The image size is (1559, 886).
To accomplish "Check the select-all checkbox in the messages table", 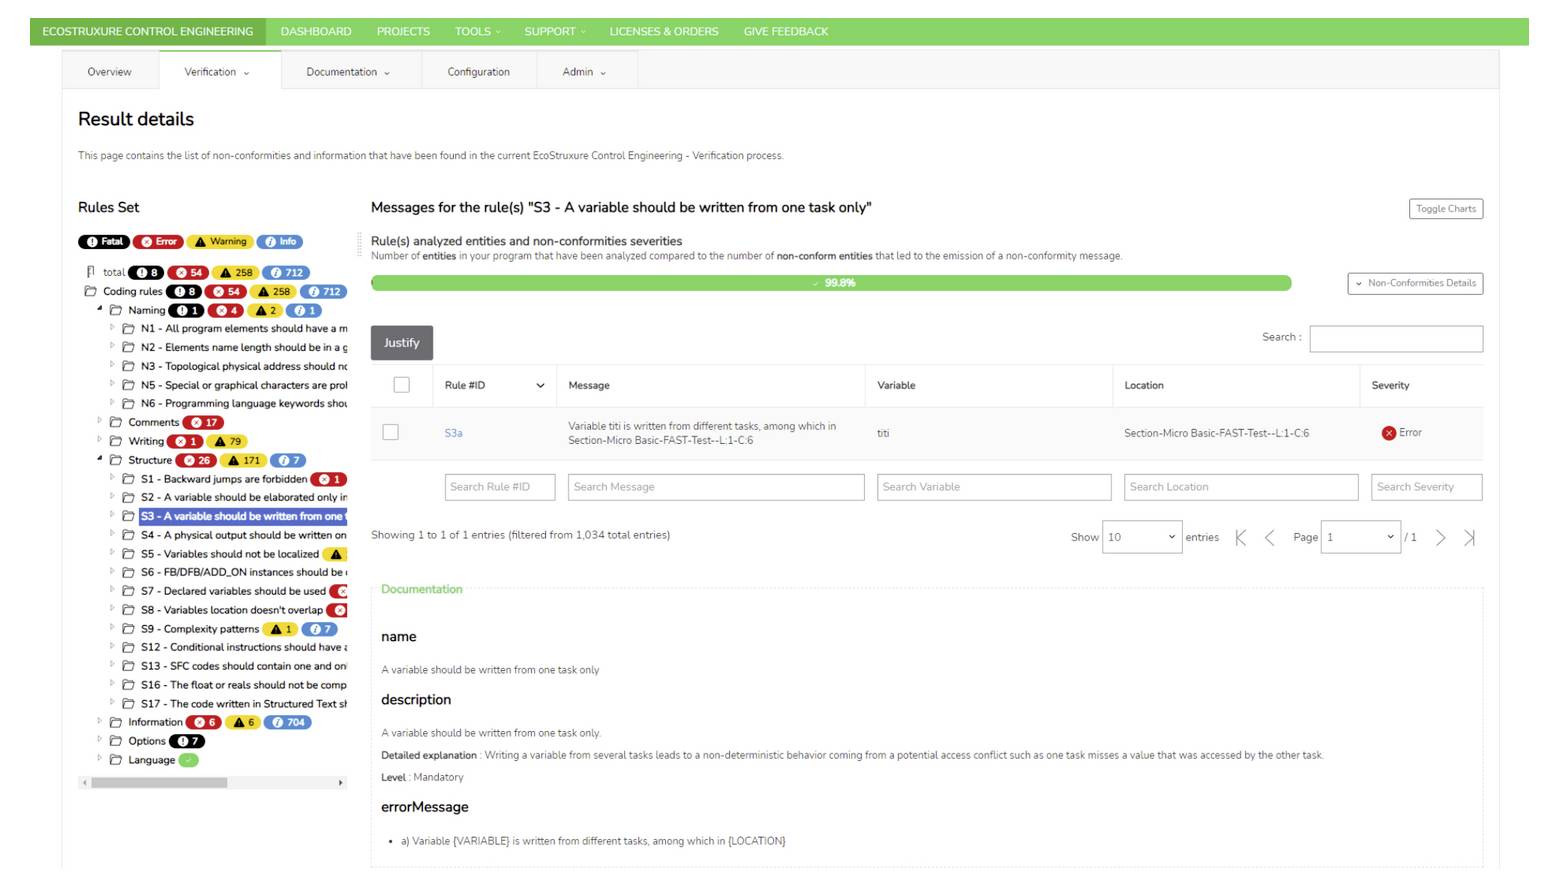I will click(x=400, y=385).
